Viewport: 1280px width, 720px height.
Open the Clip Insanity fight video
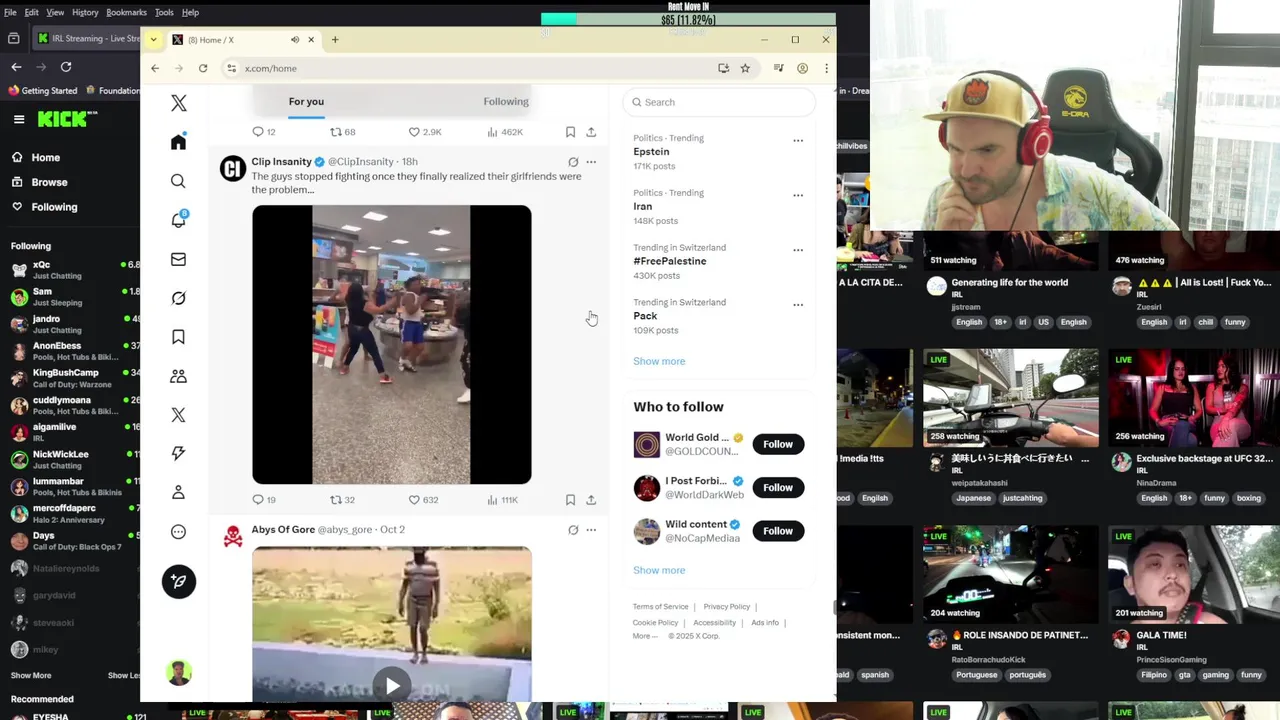click(x=392, y=345)
